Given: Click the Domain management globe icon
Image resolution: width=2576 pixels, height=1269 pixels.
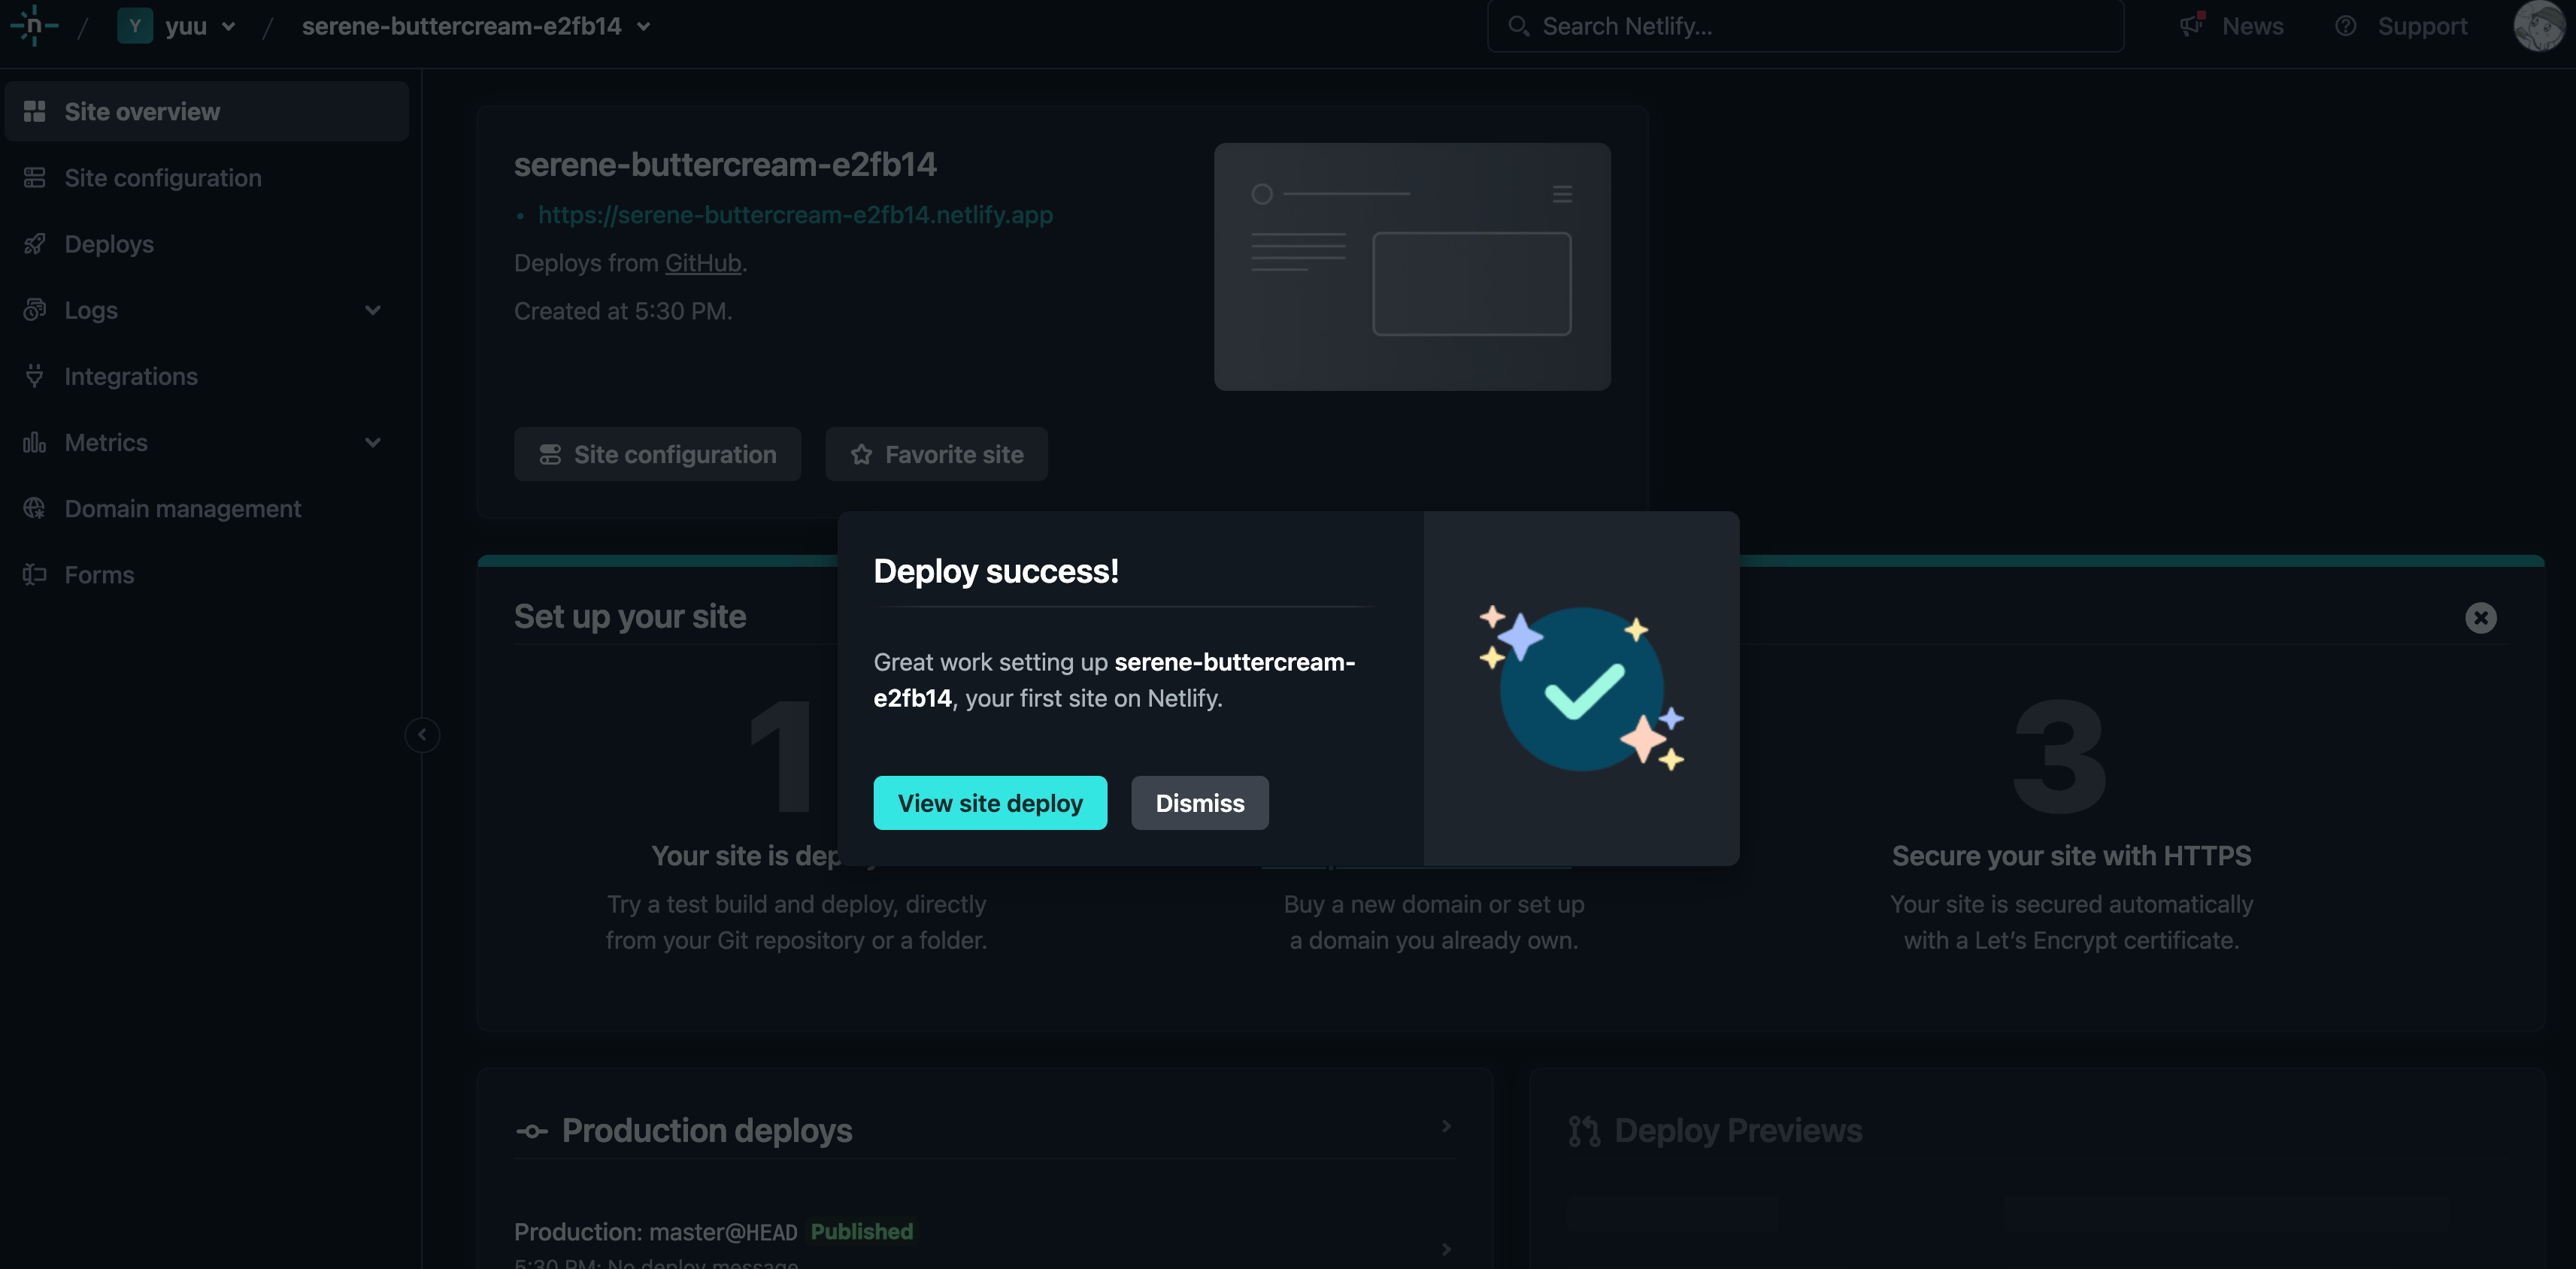Looking at the screenshot, I should click(35, 508).
